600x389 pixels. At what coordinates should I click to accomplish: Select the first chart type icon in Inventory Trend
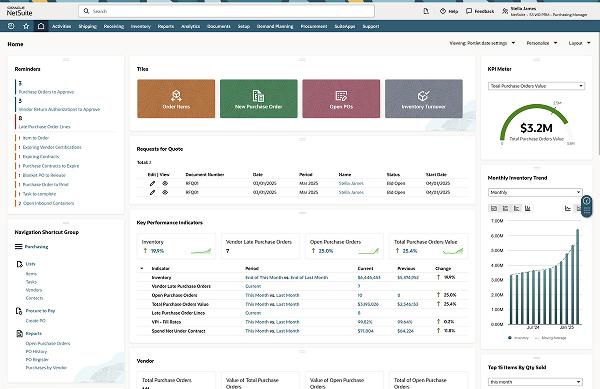click(x=494, y=208)
